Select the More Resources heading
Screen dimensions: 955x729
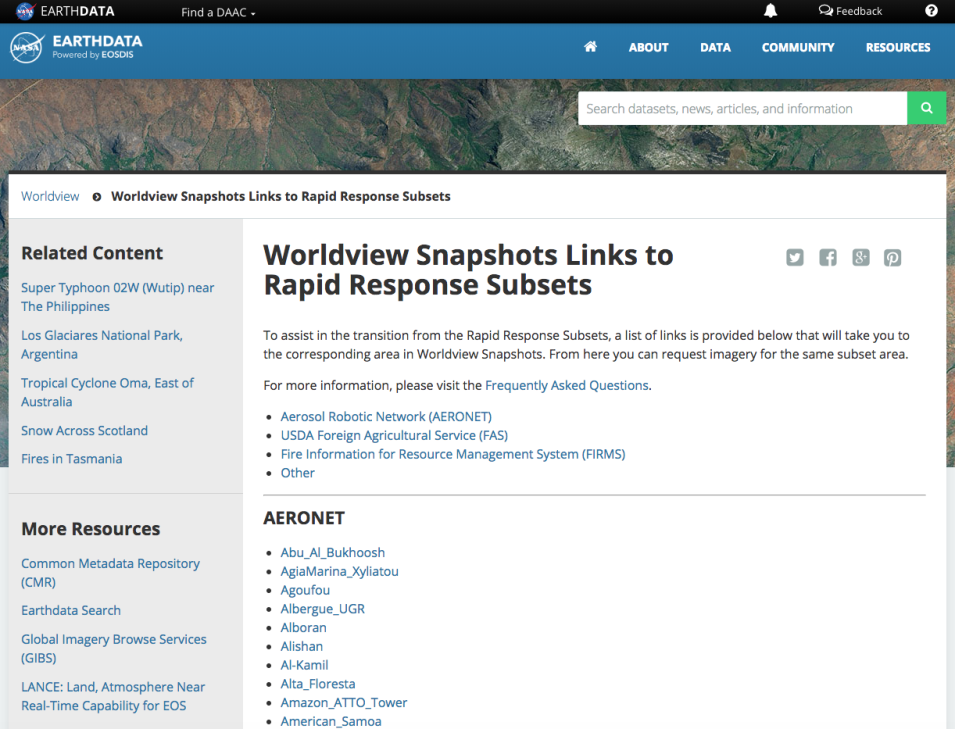pos(91,529)
